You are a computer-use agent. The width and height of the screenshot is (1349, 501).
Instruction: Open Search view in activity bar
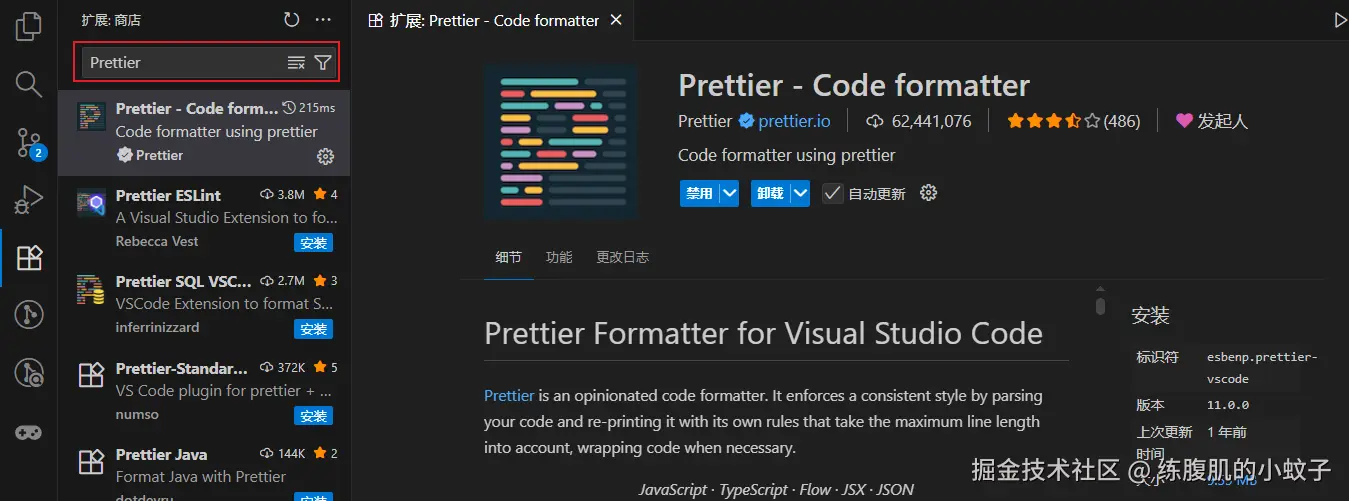coord(29,84)
